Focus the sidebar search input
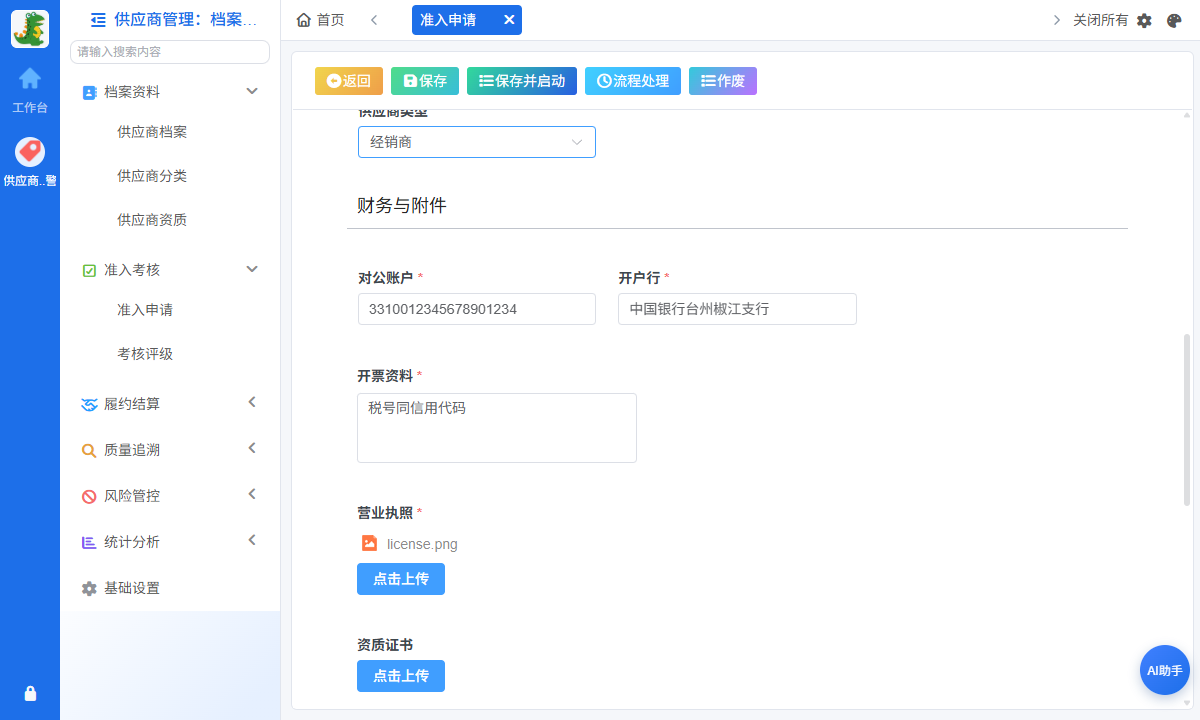 click(170, 51)
